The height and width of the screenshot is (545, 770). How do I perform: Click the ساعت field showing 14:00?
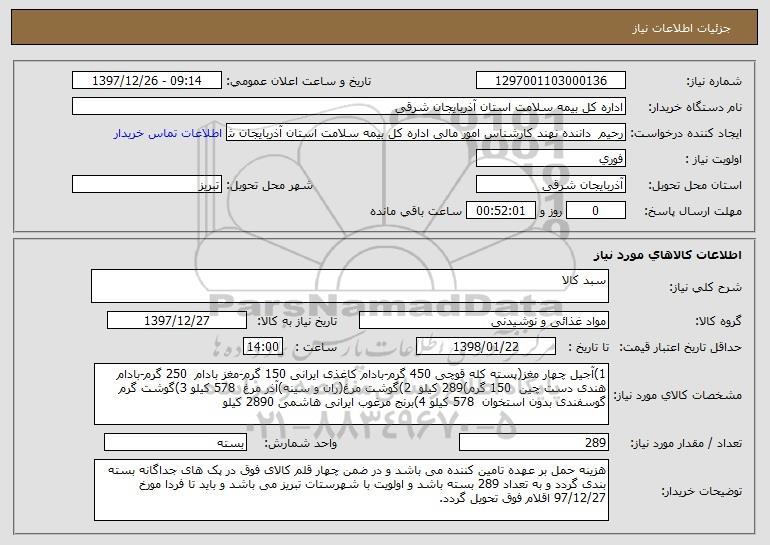(x=263, y=347)
